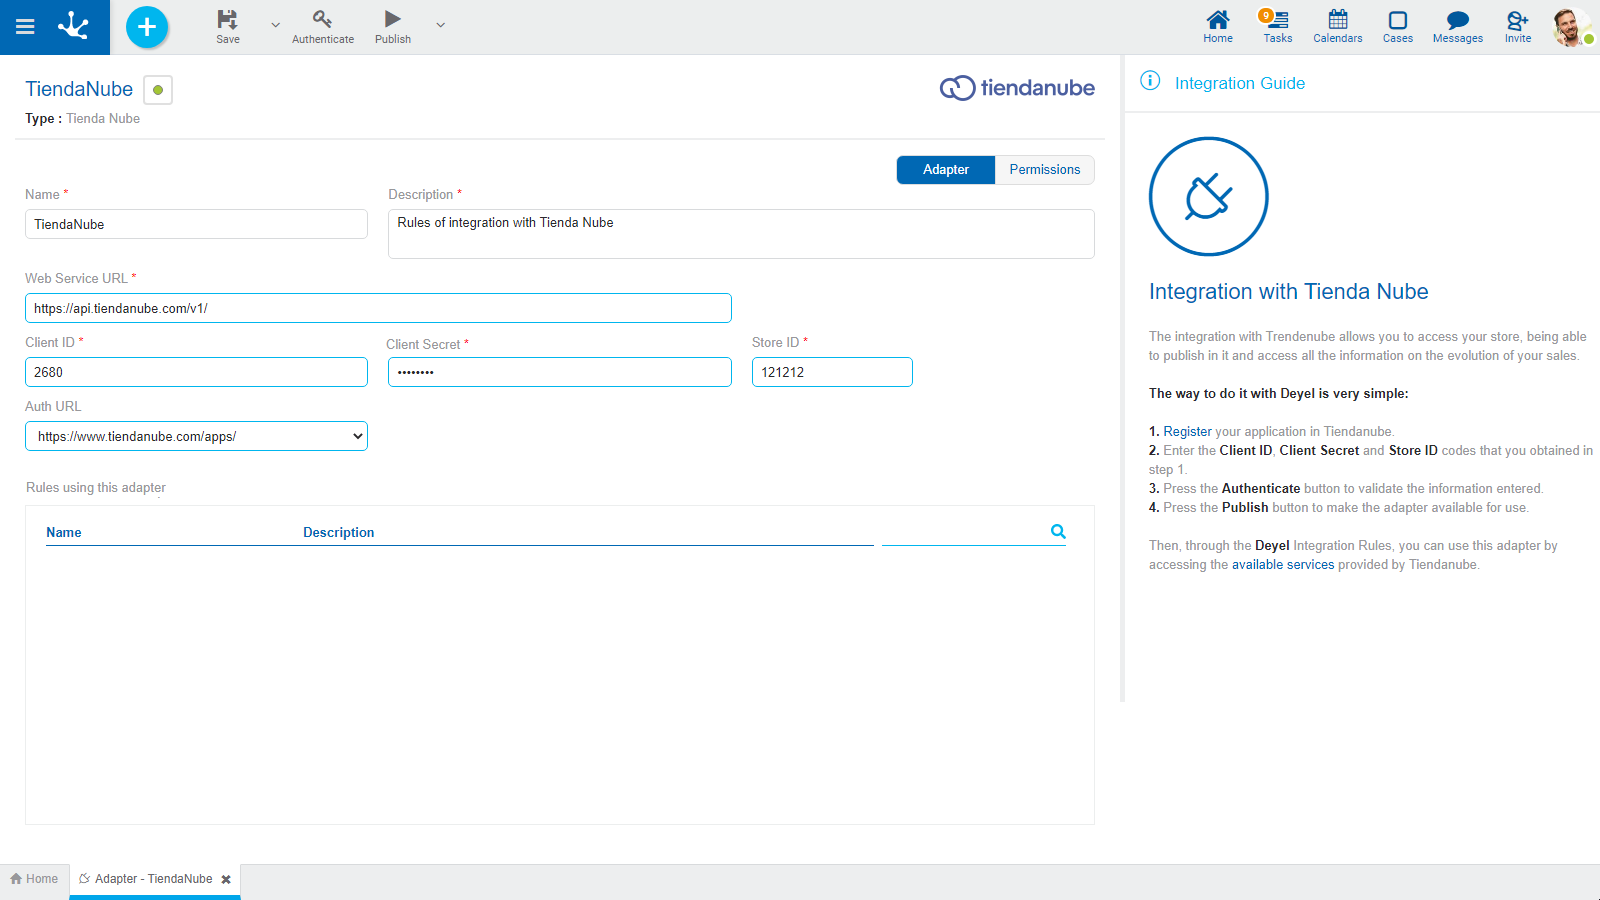Switch to the Permissions tab
The width and height of the screenshot is (1600, 900).
(1044, 170)
